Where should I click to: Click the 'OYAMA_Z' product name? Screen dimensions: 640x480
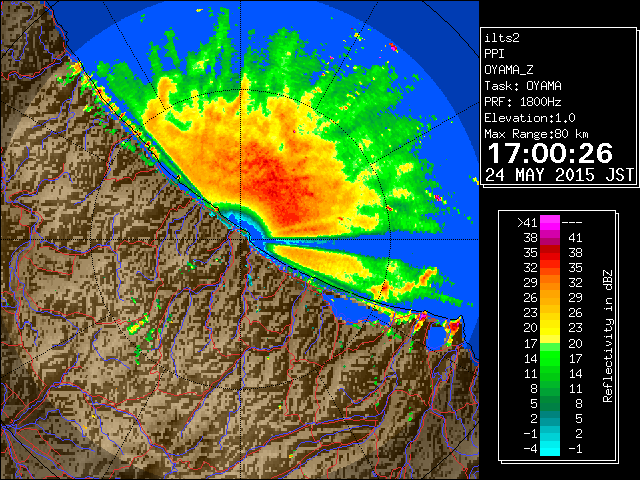[x=509, y=70]
